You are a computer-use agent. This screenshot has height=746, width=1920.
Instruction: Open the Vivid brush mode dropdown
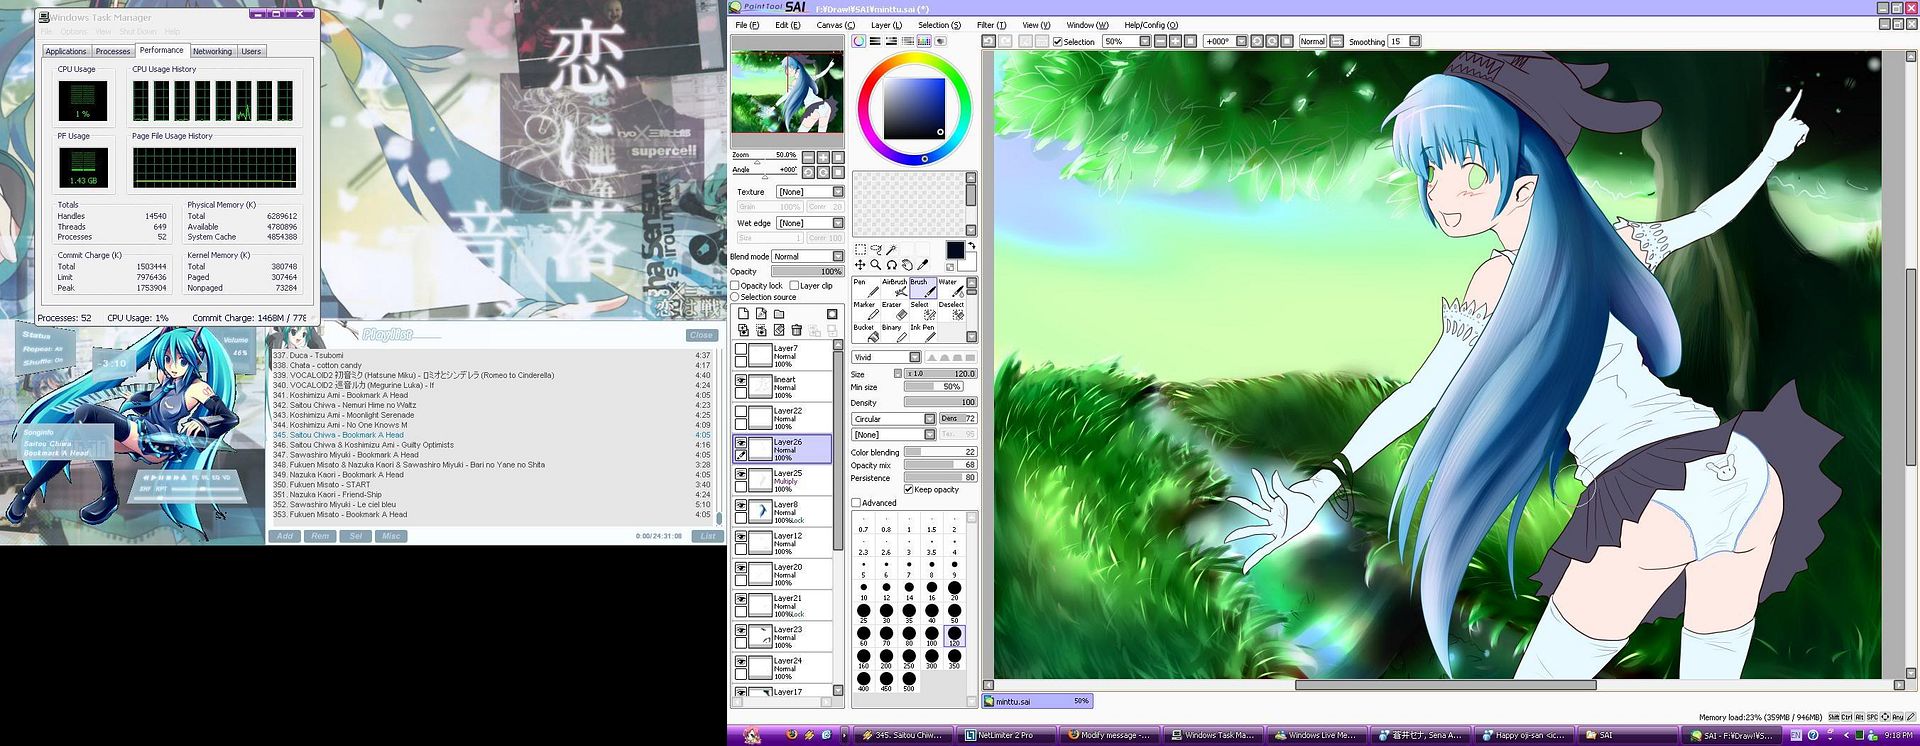tap(886, 357)
